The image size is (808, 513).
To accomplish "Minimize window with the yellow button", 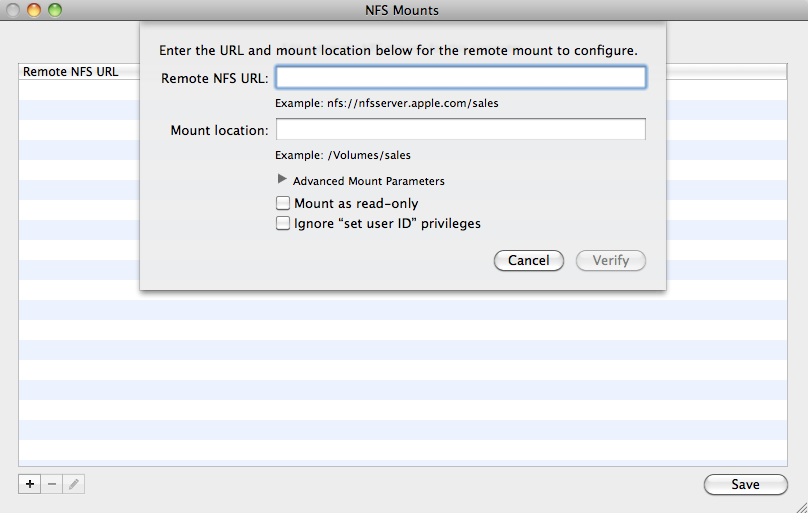I will click(34, 10).
